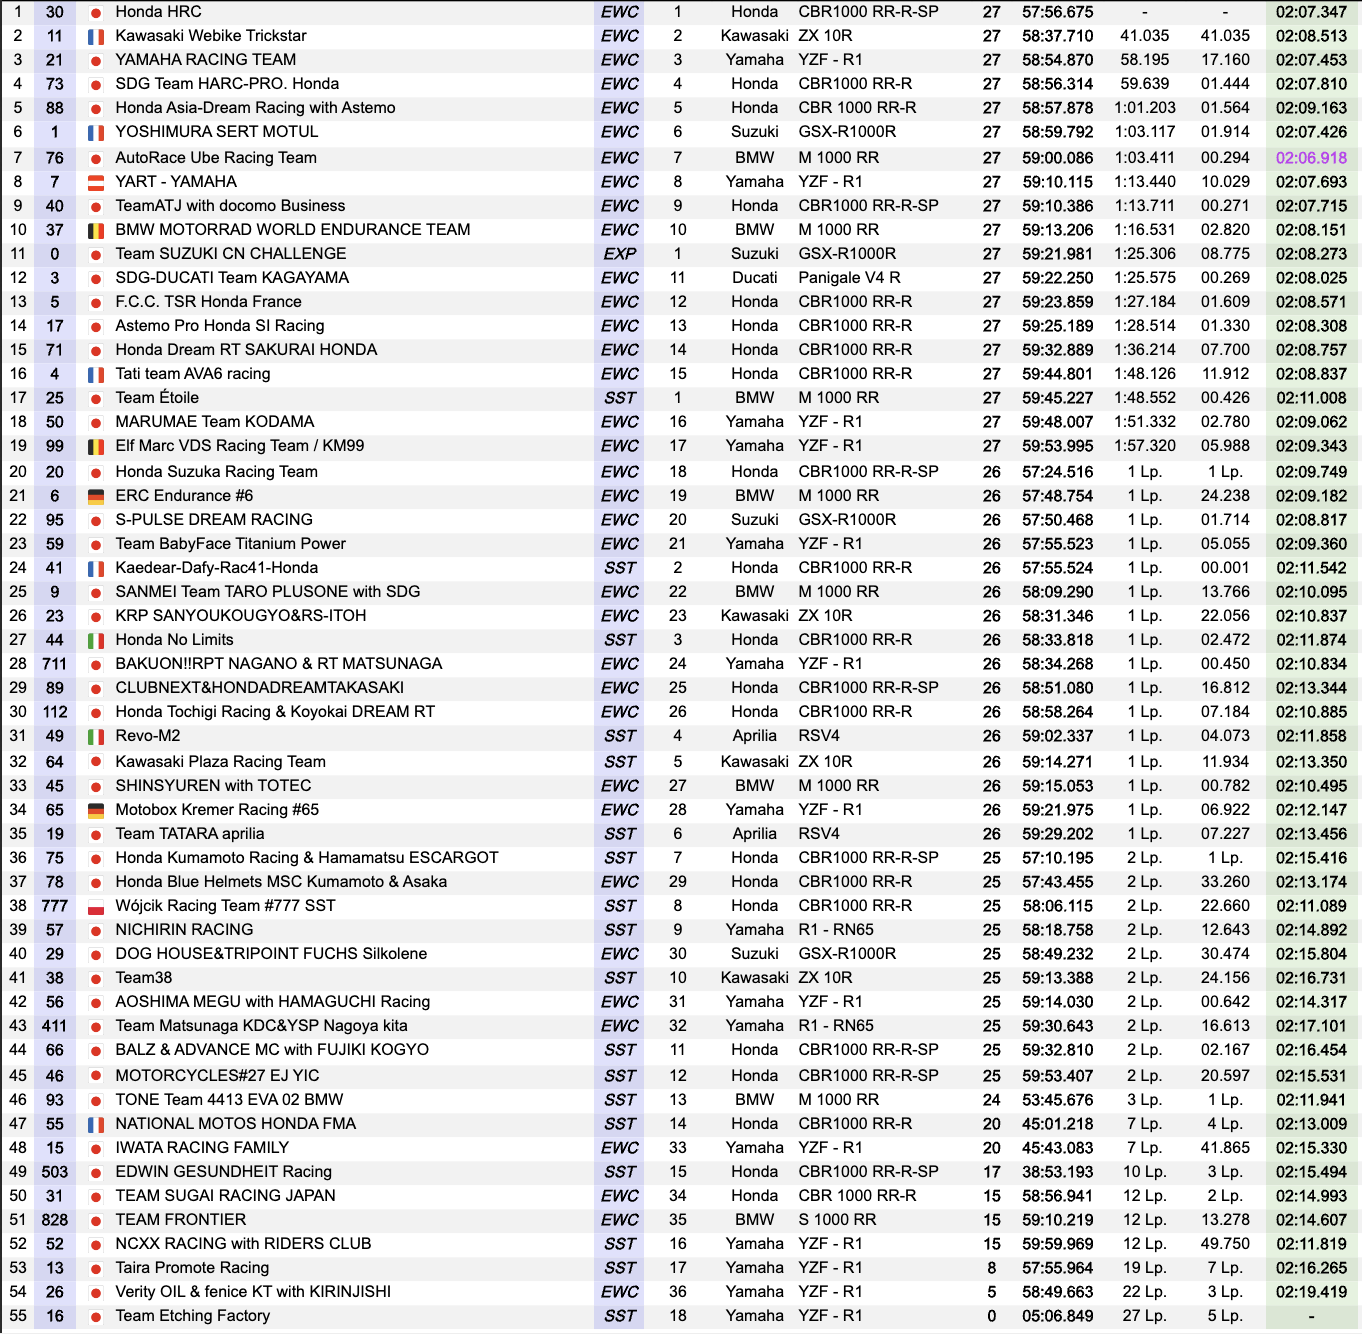Select the Austrian flag next to YART - YAMAHA
The height and width of the screenshot is (1334, 1362).
[96, 183]
